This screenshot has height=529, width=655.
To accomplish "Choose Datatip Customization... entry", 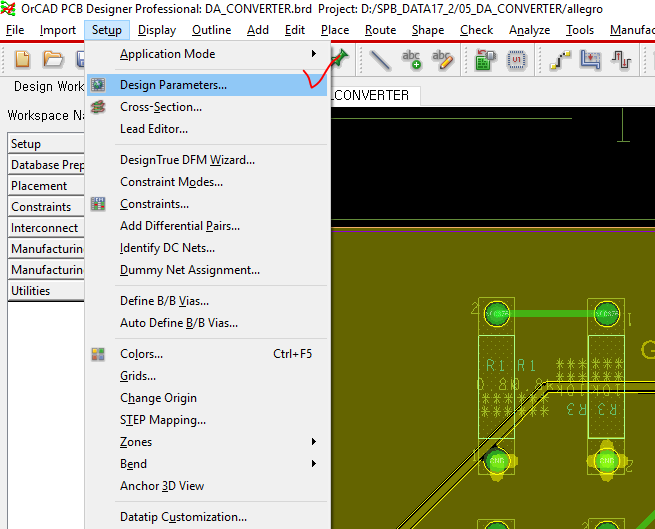I will point(207,517).
